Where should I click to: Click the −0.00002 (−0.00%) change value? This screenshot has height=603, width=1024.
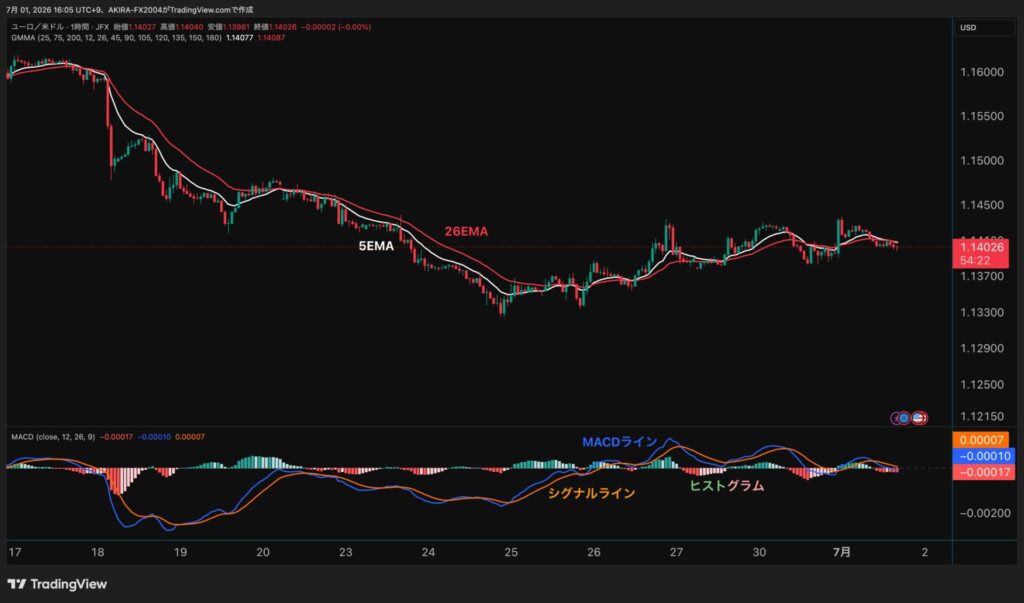[x=336, y=27]
